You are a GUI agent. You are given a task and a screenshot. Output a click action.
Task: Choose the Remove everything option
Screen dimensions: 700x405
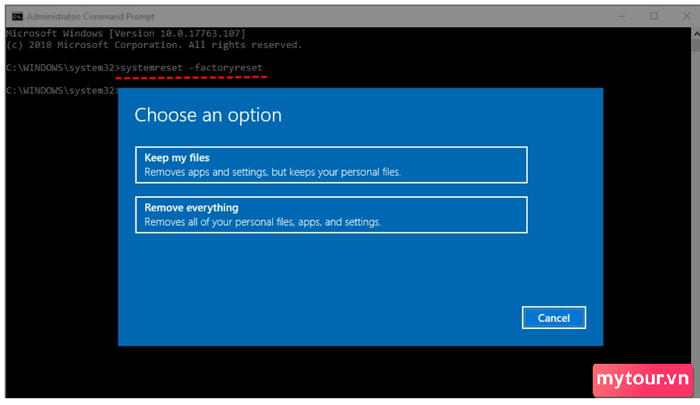click(x=331, y=215)
